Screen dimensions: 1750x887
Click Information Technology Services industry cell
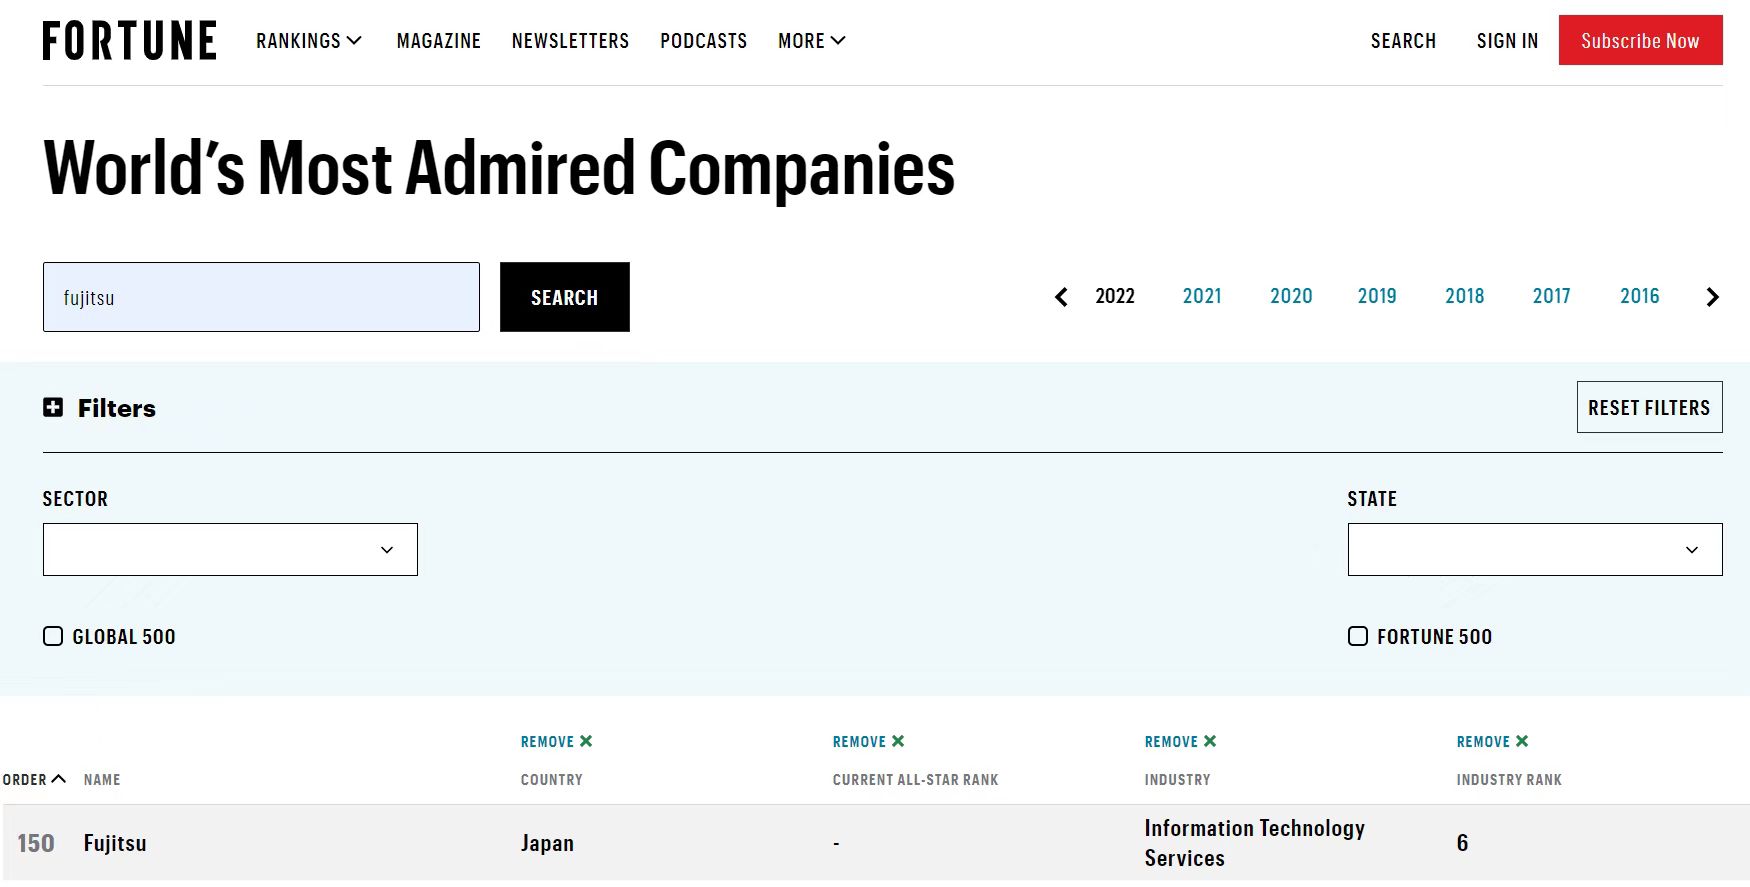[1254, 843]
